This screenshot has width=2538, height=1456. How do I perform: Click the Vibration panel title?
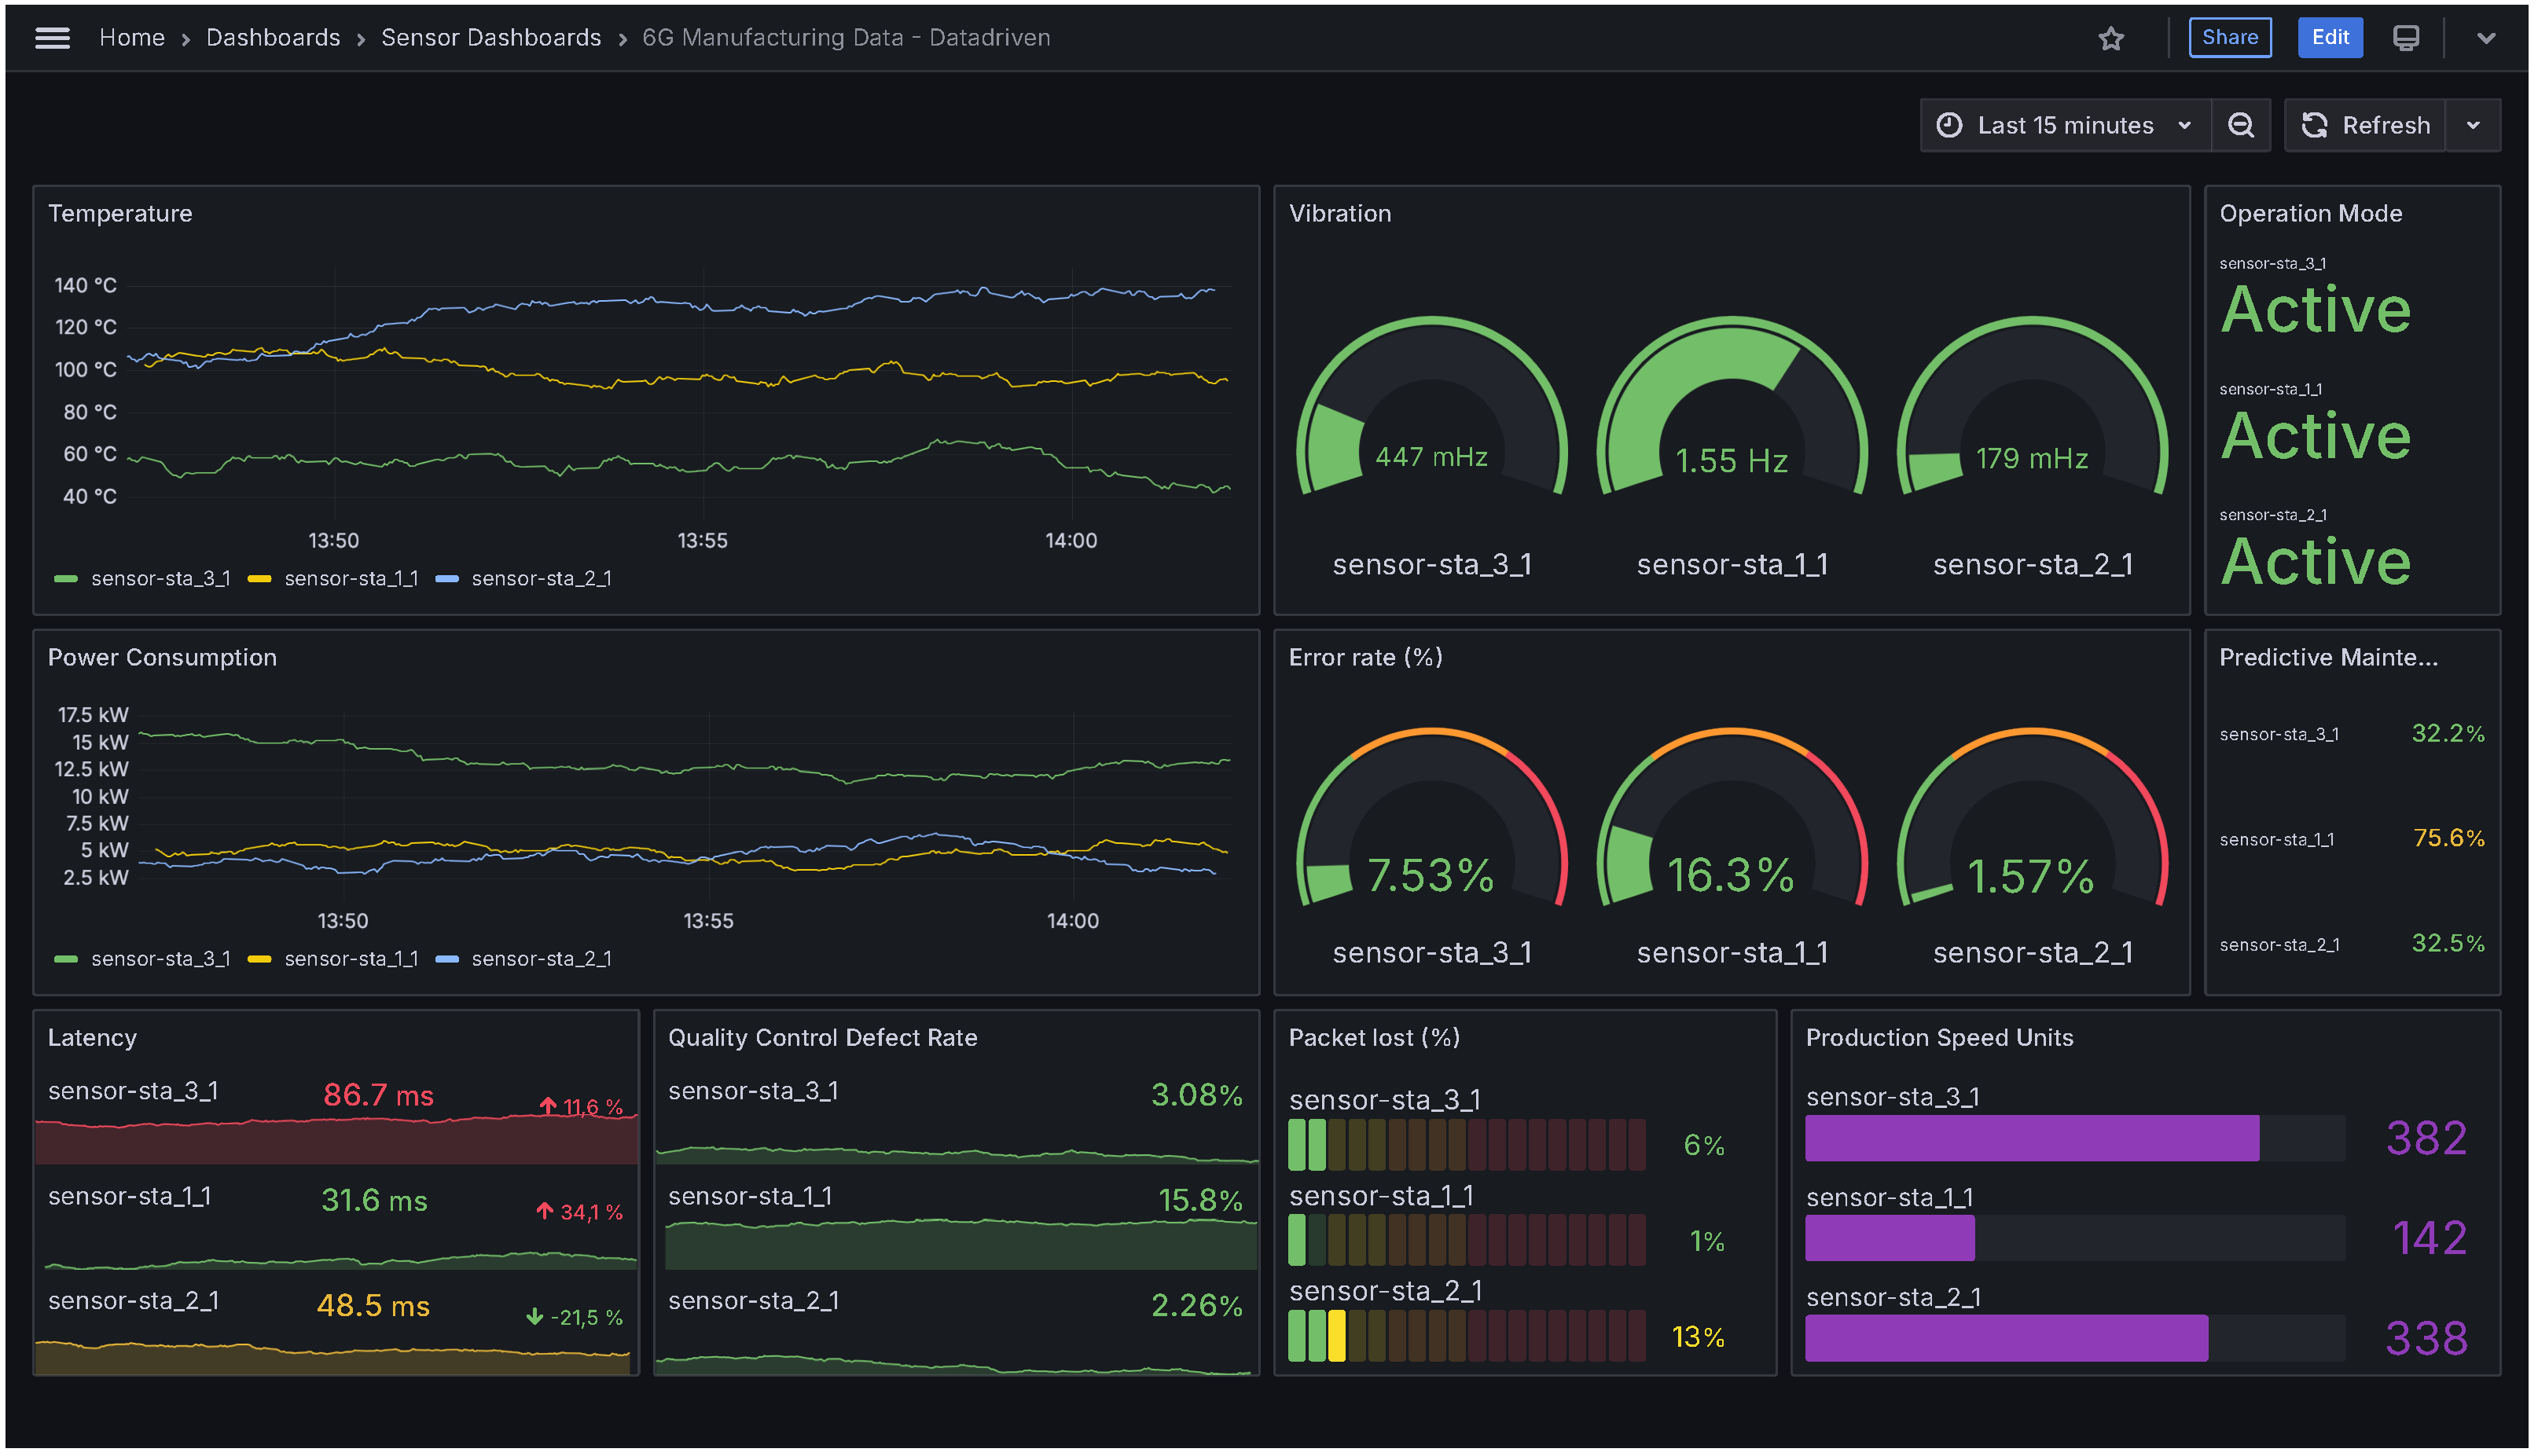click(1339, 213)
